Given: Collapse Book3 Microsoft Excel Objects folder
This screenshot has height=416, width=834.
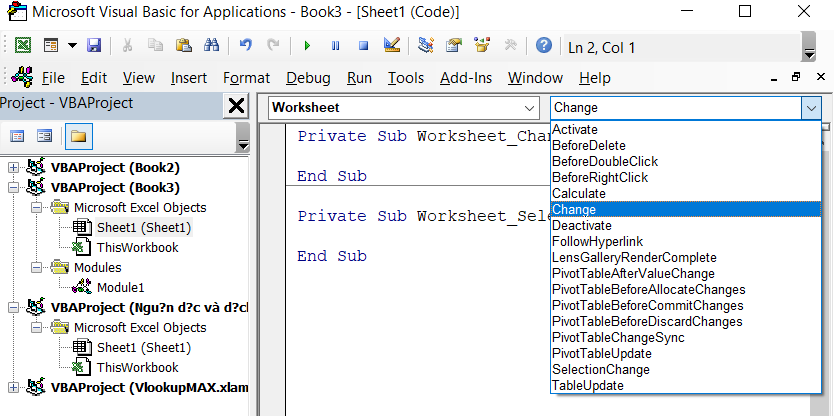Looking at the screenshot, I should point(36,207).
